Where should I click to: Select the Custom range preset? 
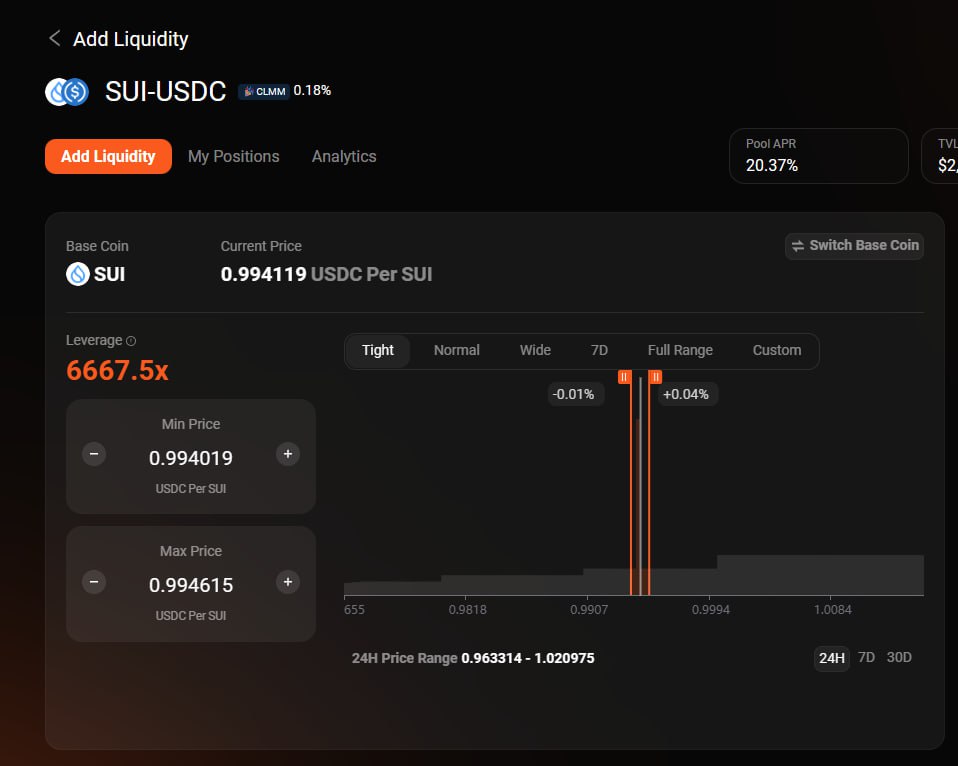(x=777, y=351)
